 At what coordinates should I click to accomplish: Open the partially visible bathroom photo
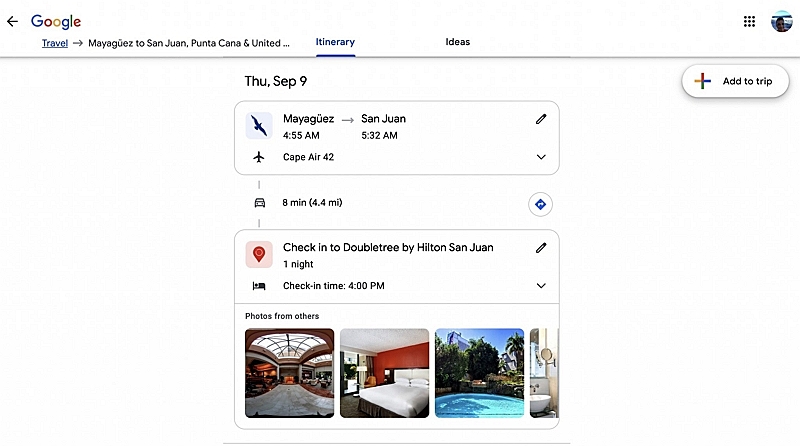coord(544,373)
